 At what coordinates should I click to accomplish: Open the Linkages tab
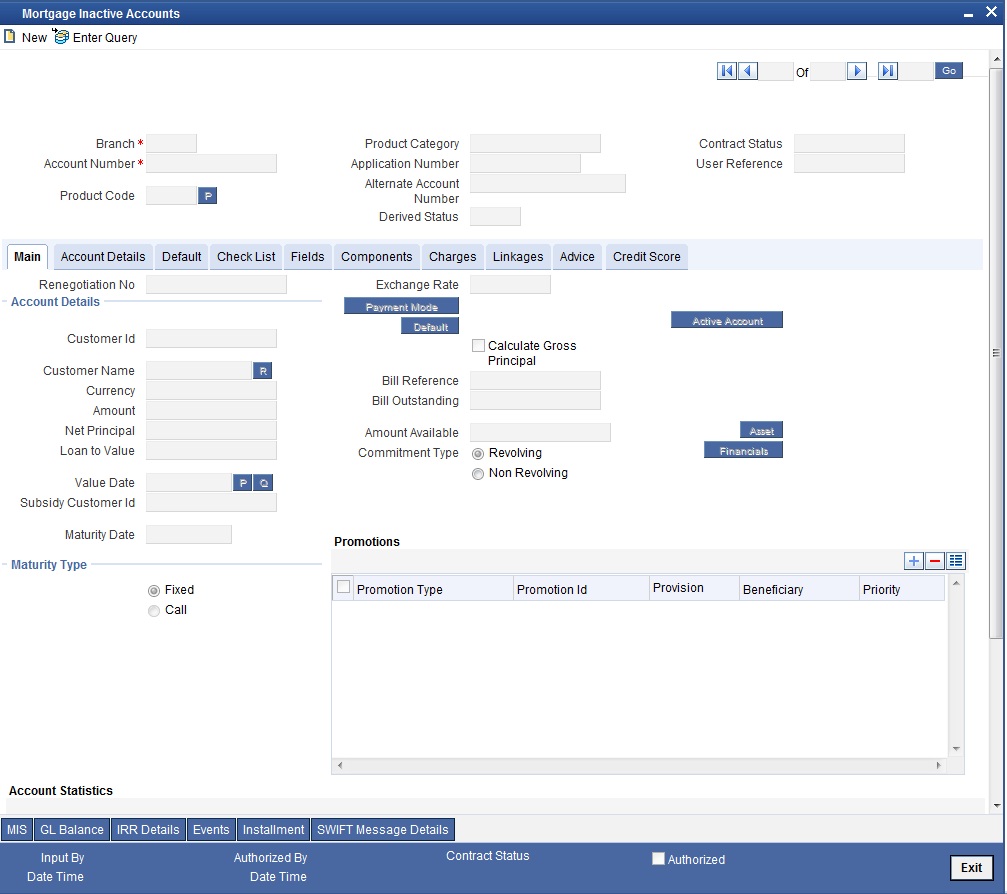518,257
